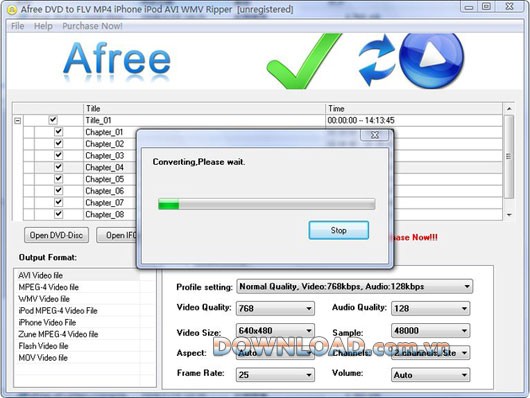The image size is (530, 398).
Task: Click the 00:00:00 -- 14:13:45 time cell
Action: pyautogui.click(x=361, y=120)
